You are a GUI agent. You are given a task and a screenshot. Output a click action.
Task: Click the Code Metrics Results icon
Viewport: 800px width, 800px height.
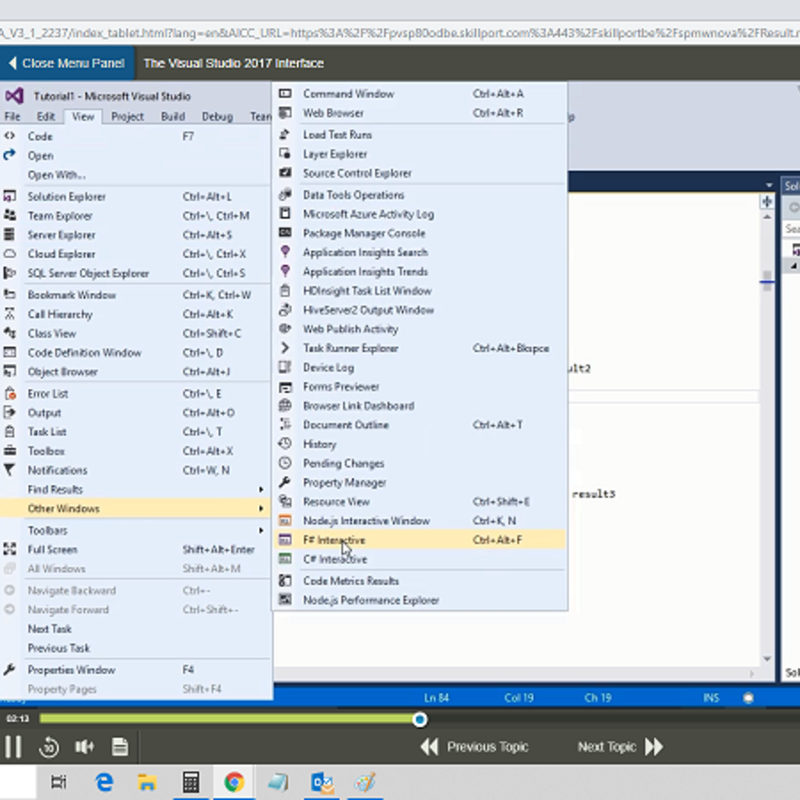(x=285, y=581)
